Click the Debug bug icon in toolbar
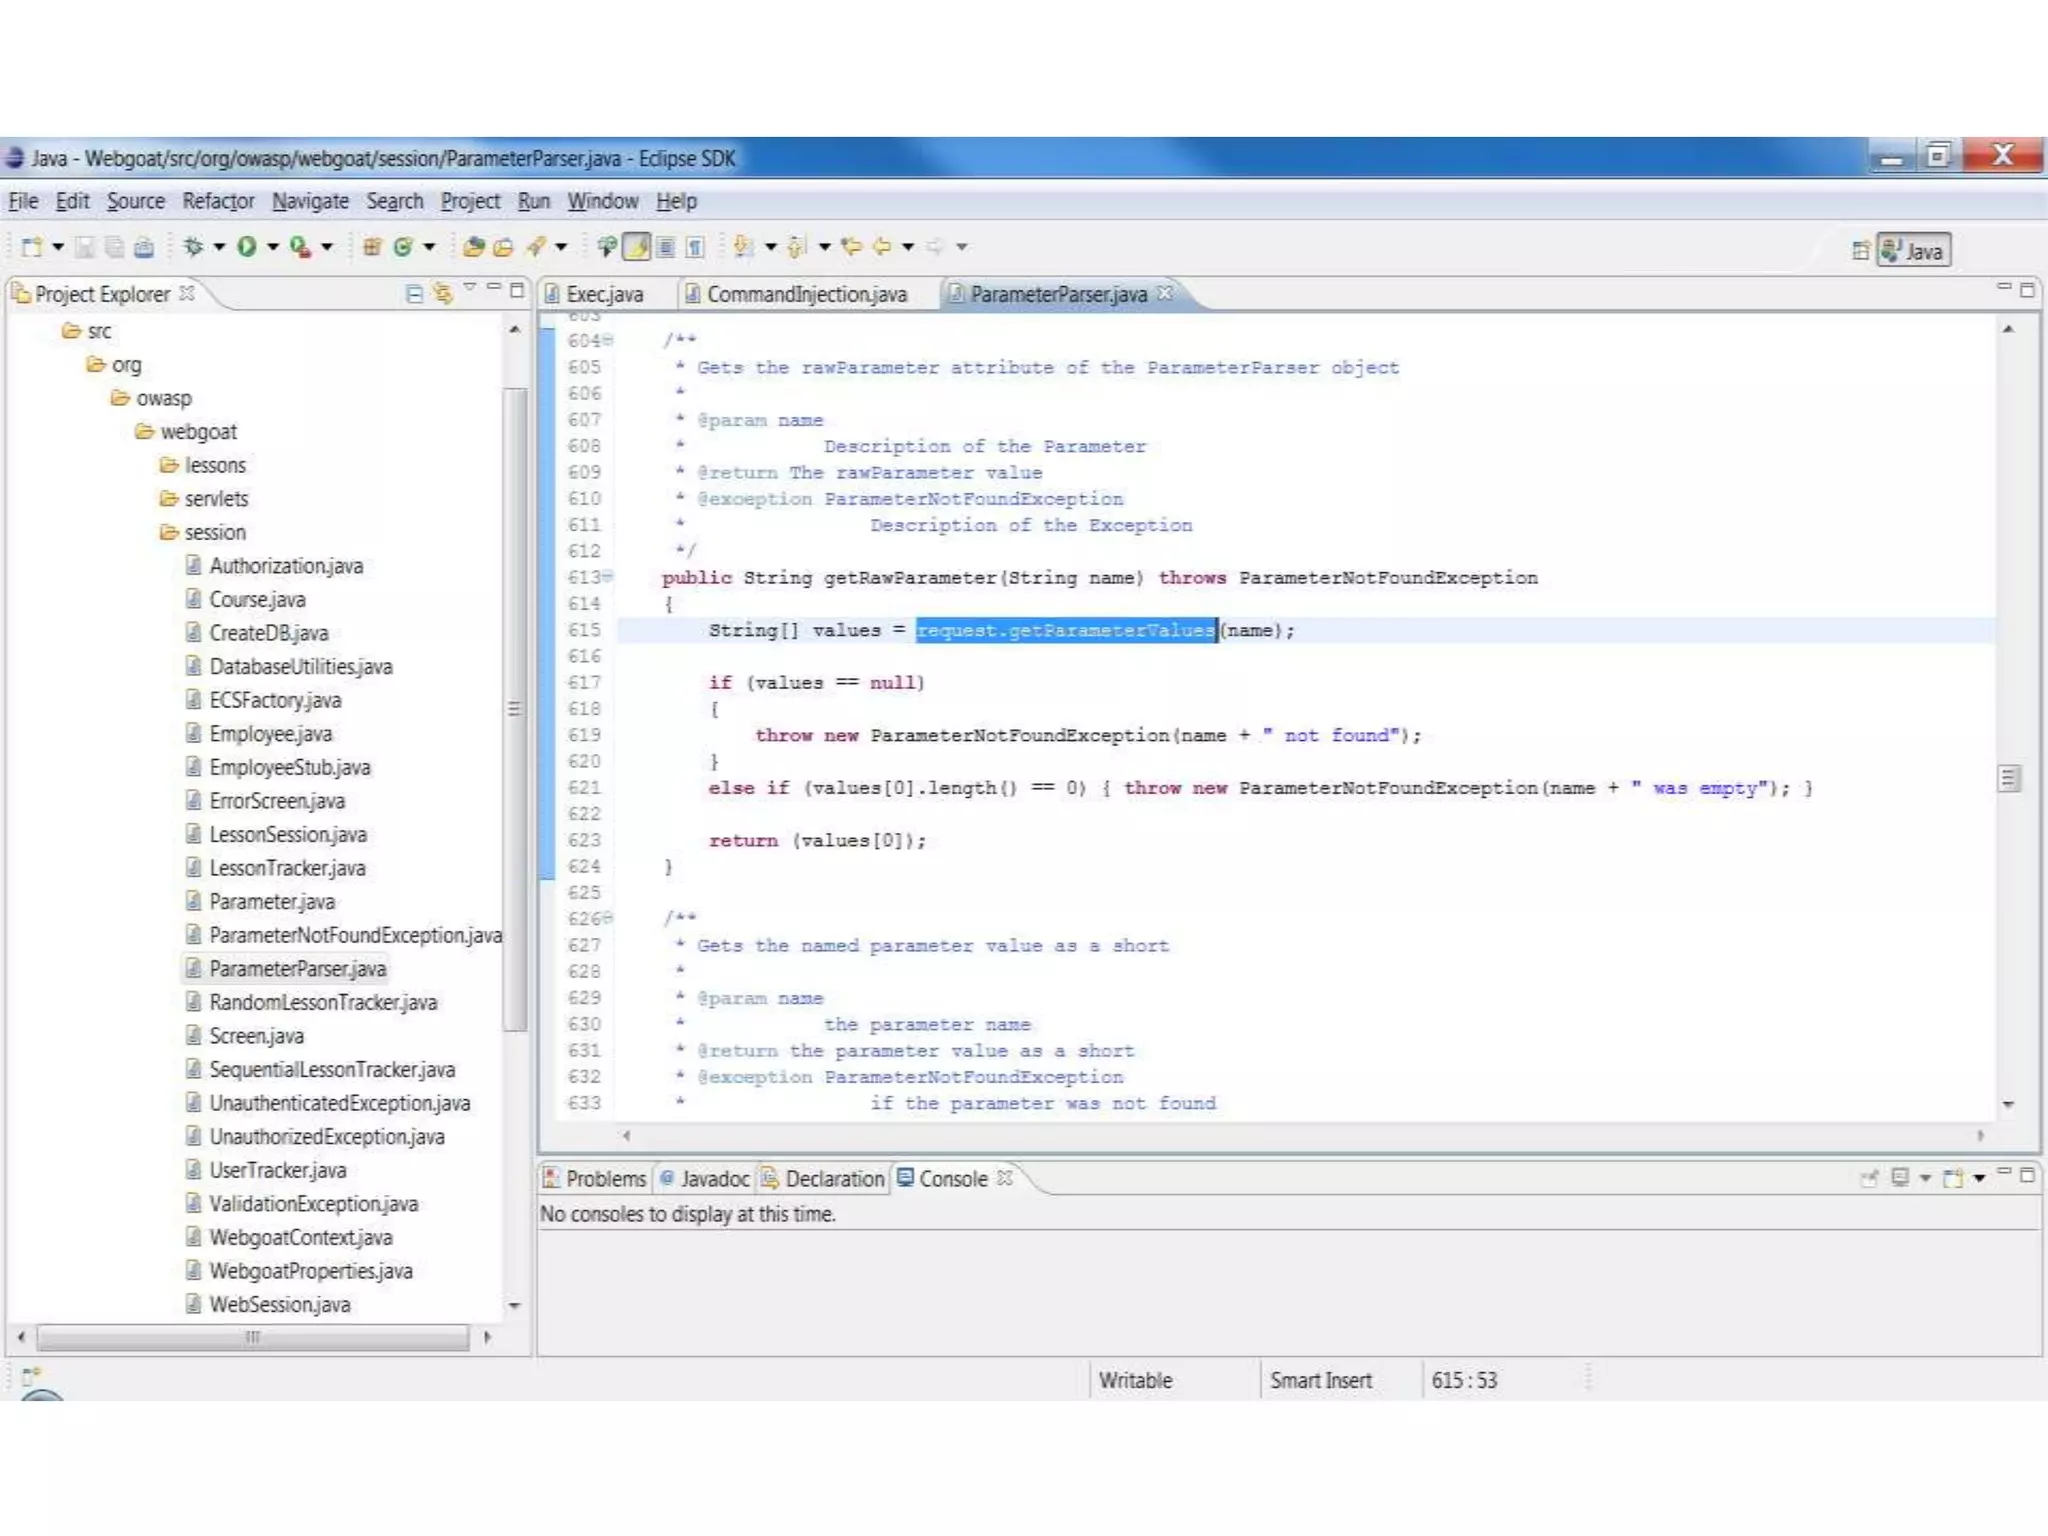2048x1536 pixels. click(x=194, y=246)
